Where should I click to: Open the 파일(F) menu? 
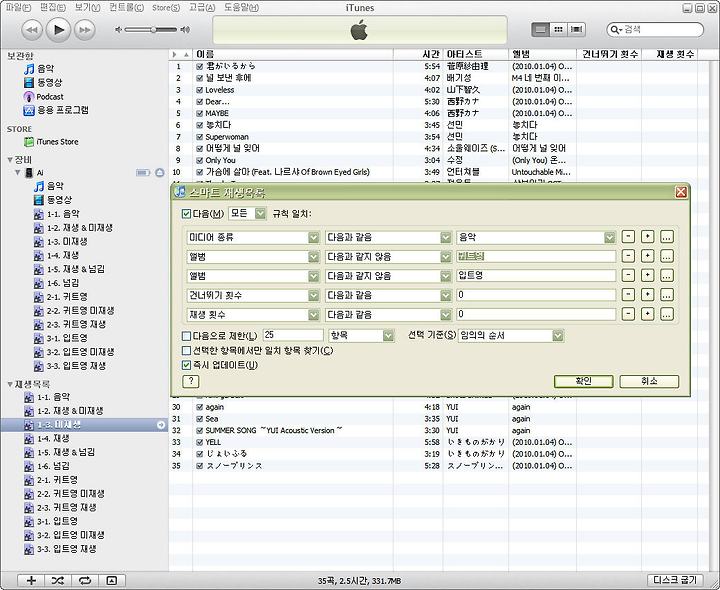(18, 7)
